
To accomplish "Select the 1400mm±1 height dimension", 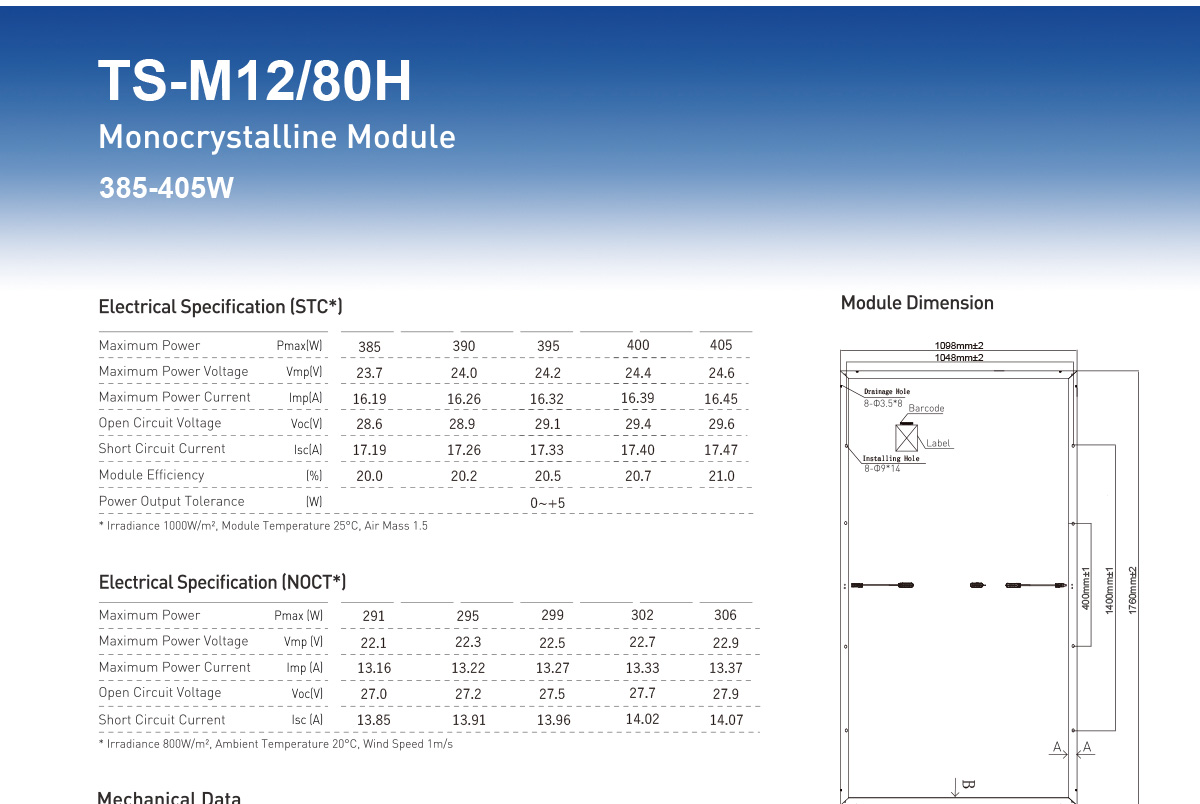I will [1110, 591].
